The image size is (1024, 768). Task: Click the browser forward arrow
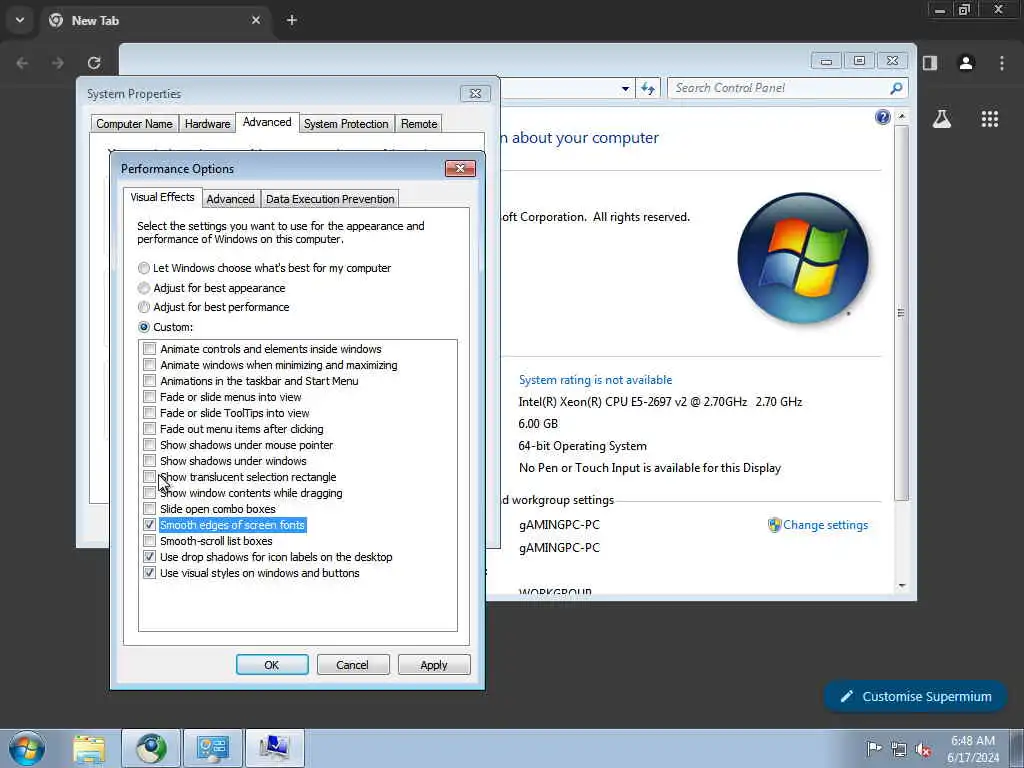pos(58,63)
